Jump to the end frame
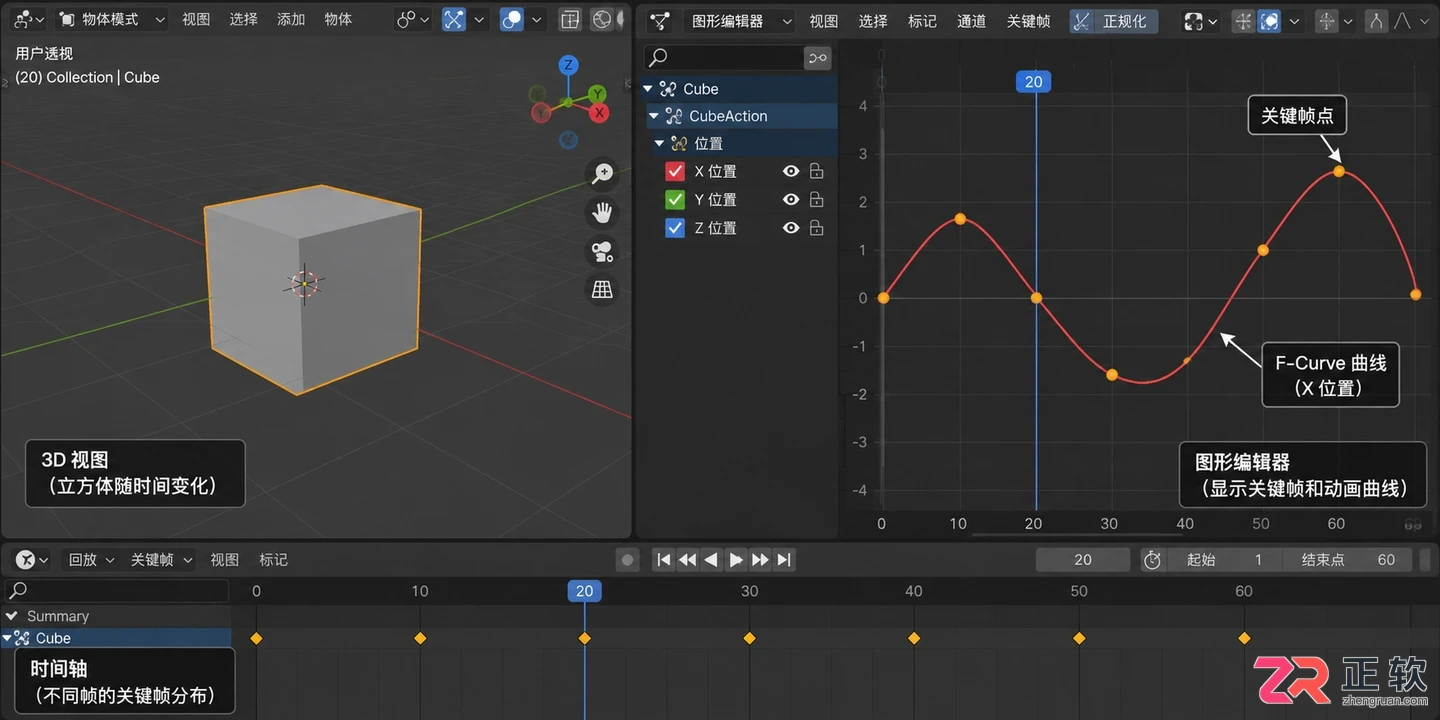The image size is (1440, 720). click(784, 560)
